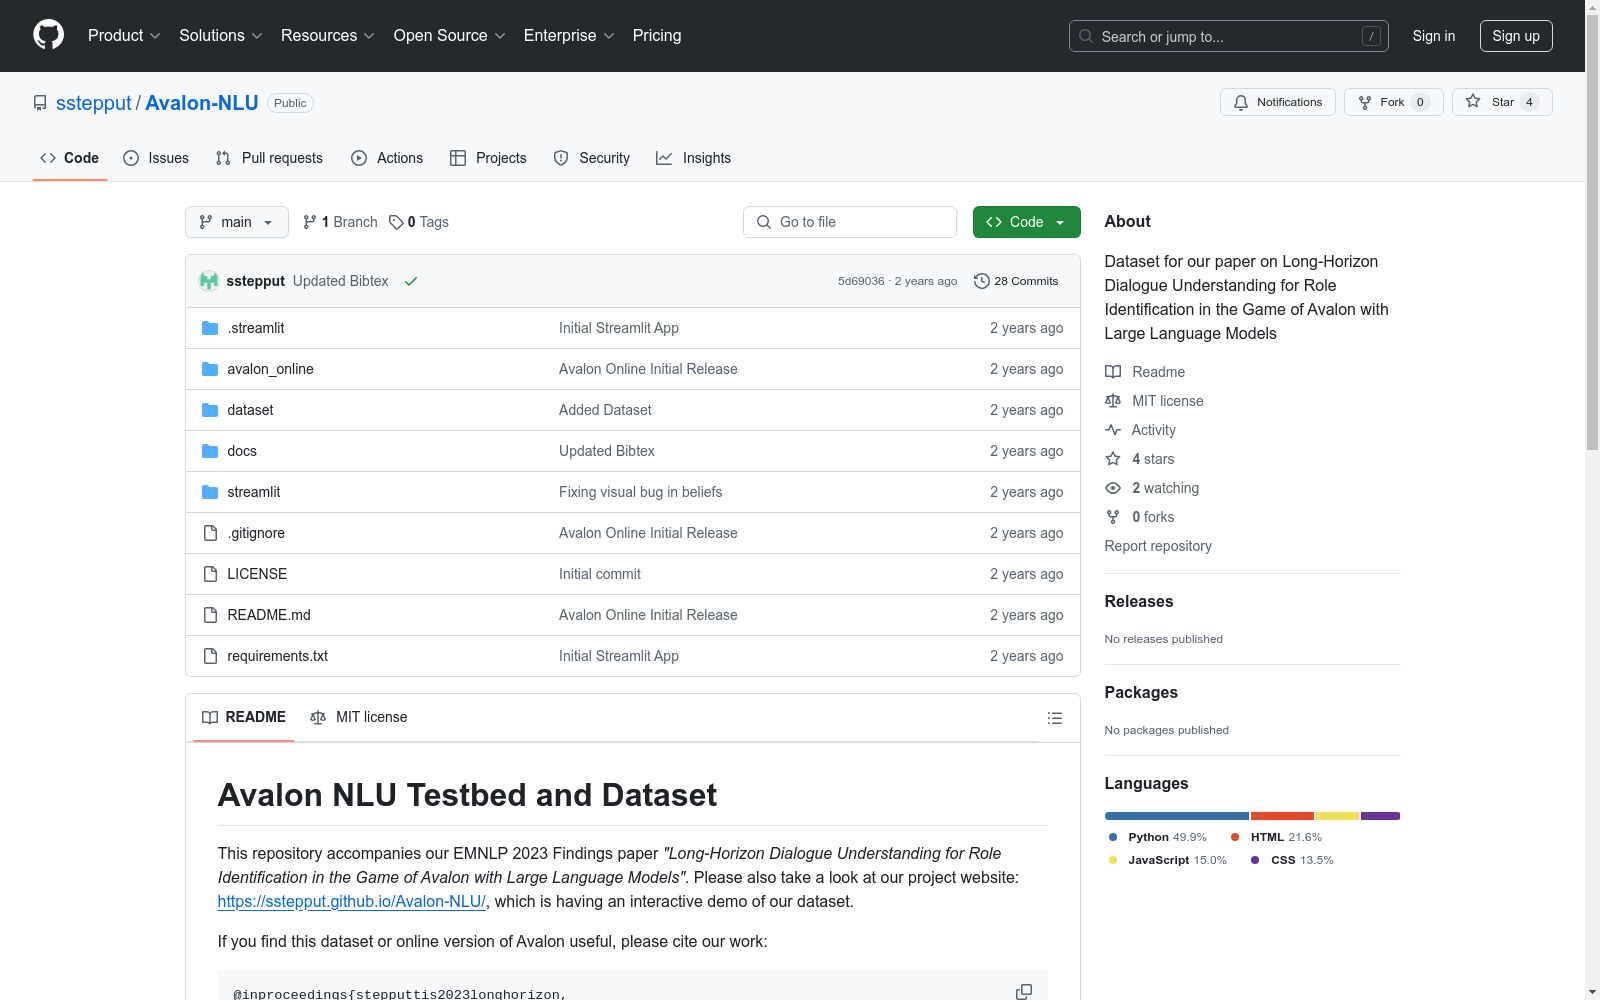
Task: Switch to the Insights tab
Action: [694, 158]
